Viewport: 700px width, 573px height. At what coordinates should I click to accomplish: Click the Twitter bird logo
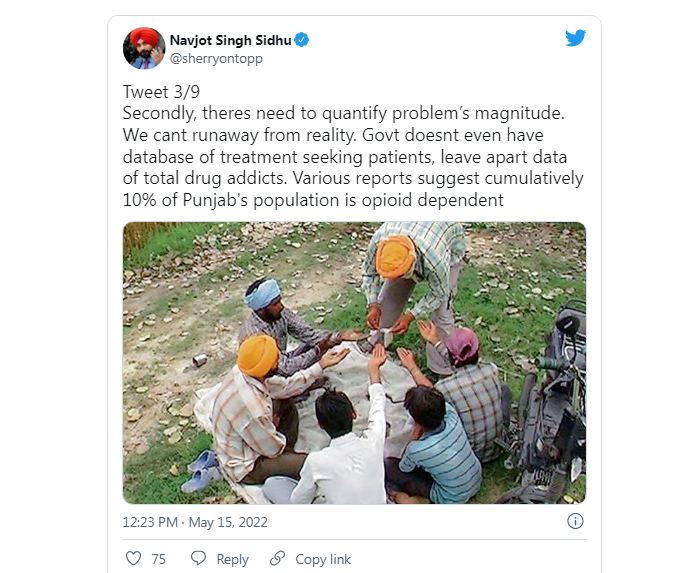[x=575, y=38]
